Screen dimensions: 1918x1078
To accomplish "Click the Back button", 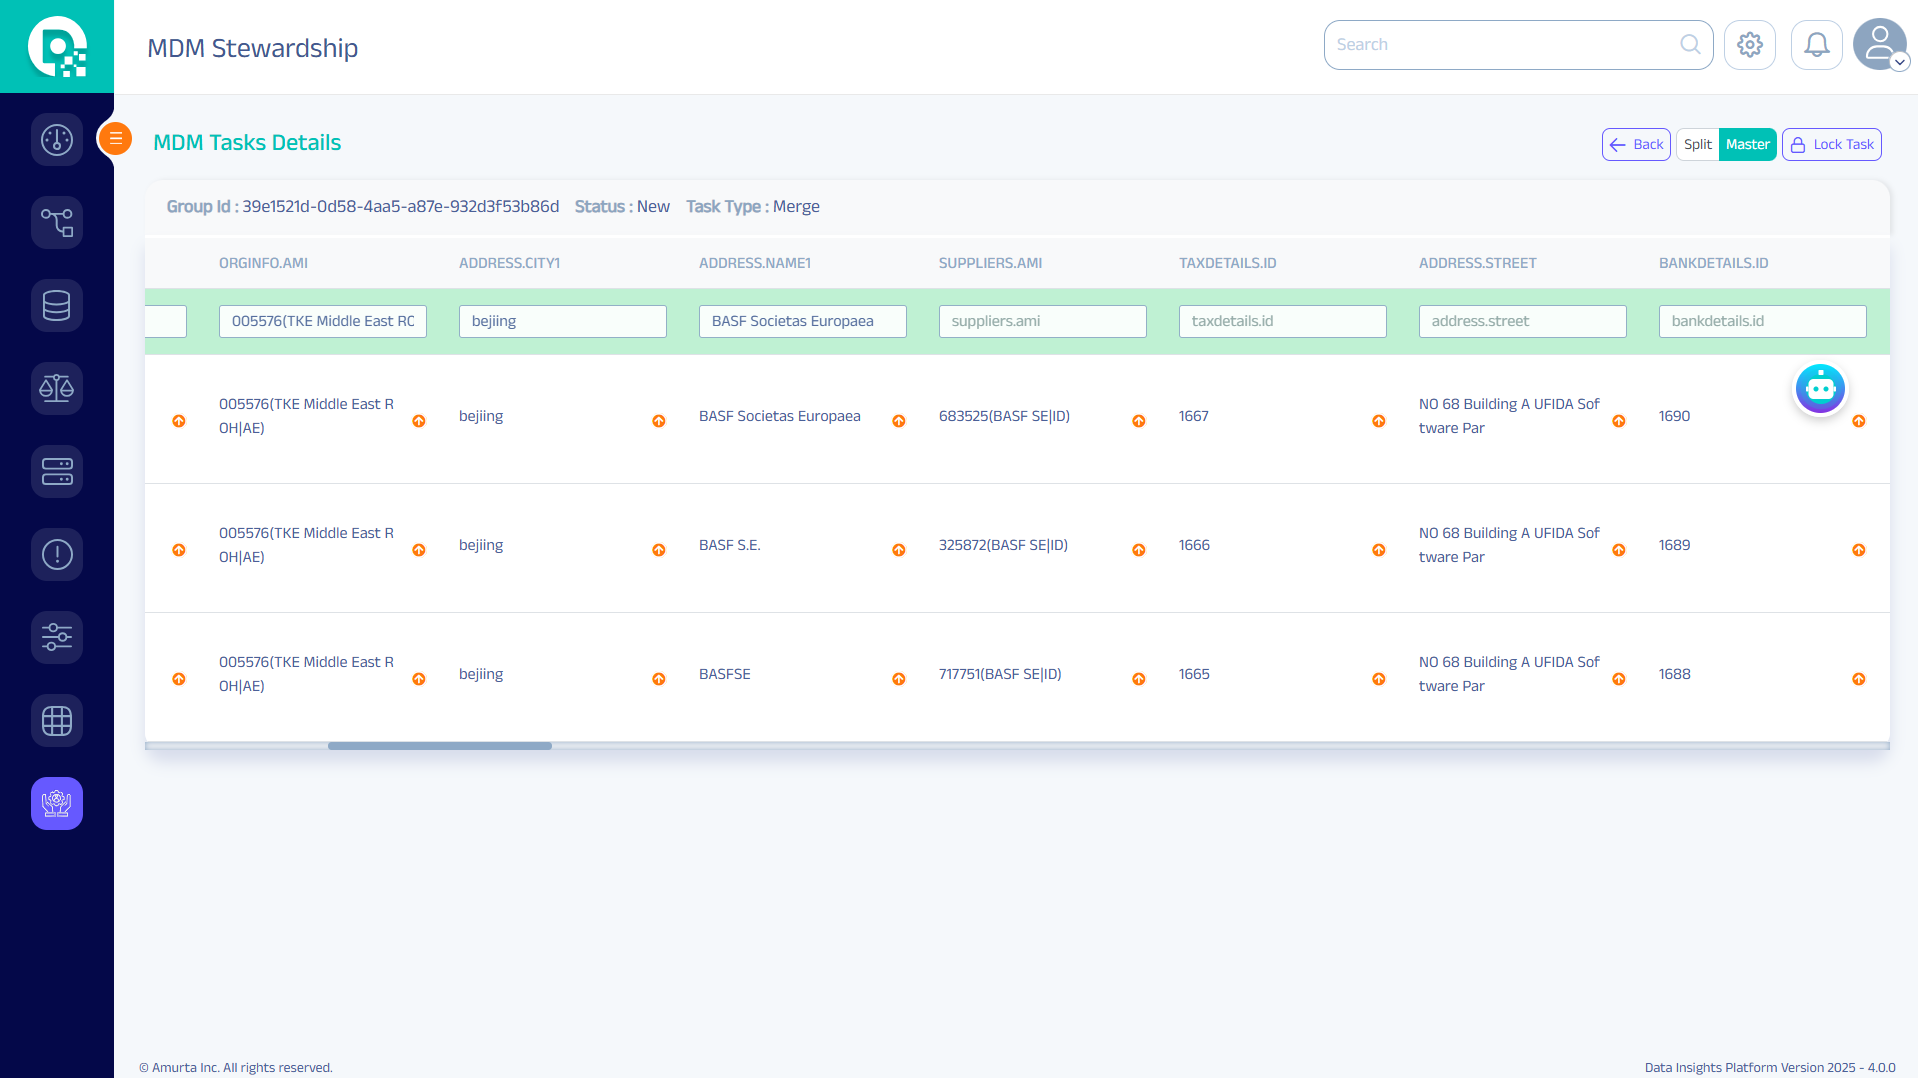I will click(1636, 144).
